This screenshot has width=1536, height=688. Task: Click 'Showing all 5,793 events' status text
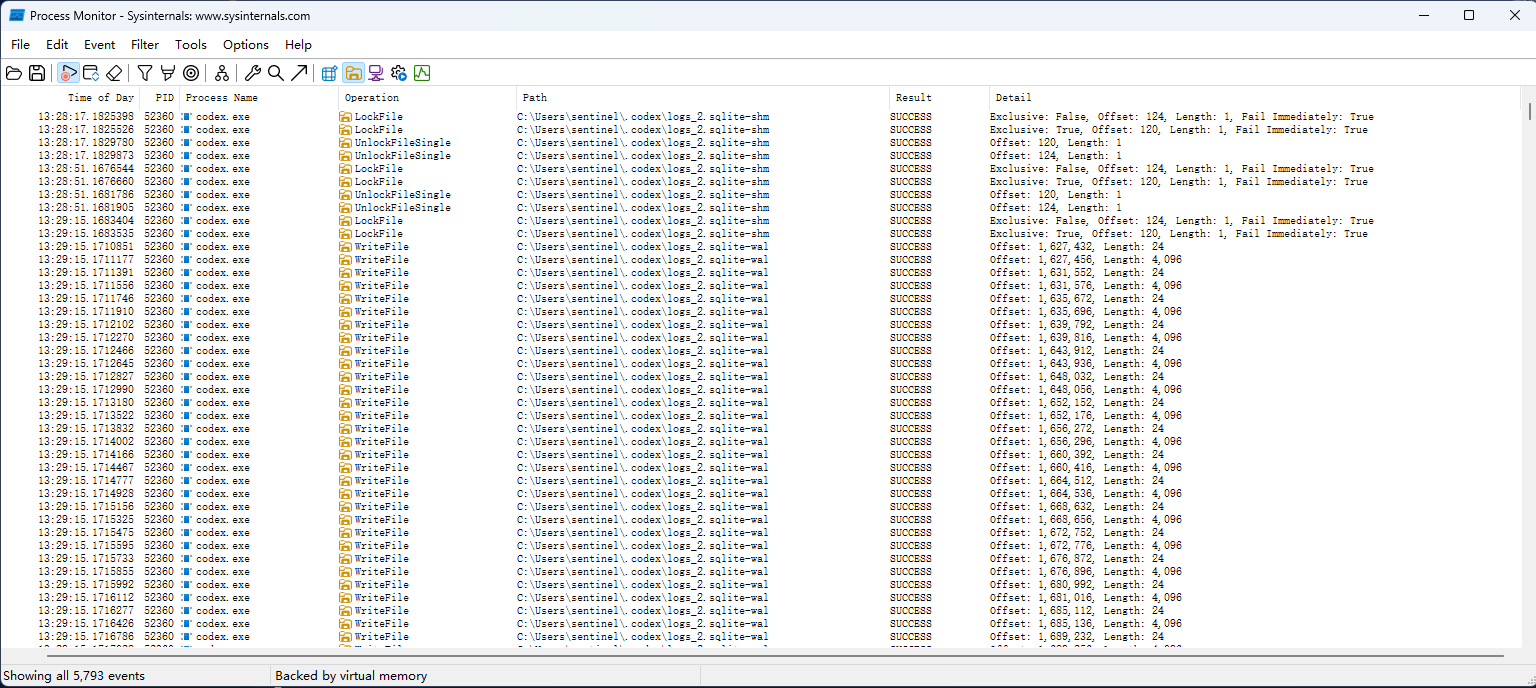coord(74,676)
